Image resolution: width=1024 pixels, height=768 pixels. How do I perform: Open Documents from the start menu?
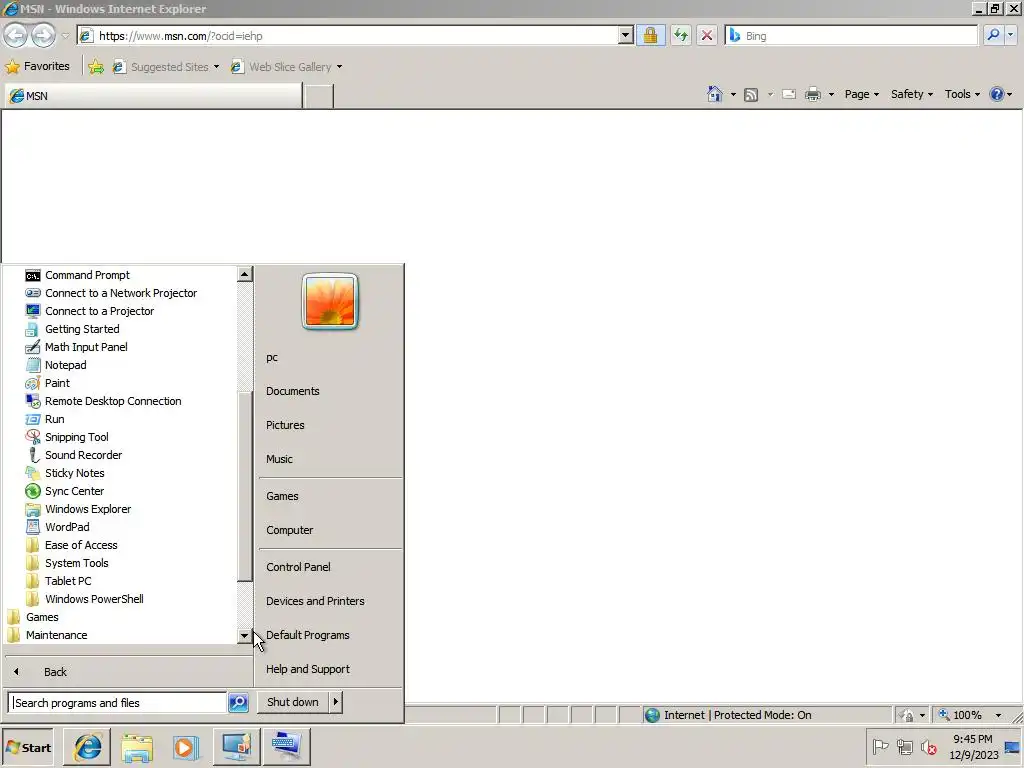point(293,391)
